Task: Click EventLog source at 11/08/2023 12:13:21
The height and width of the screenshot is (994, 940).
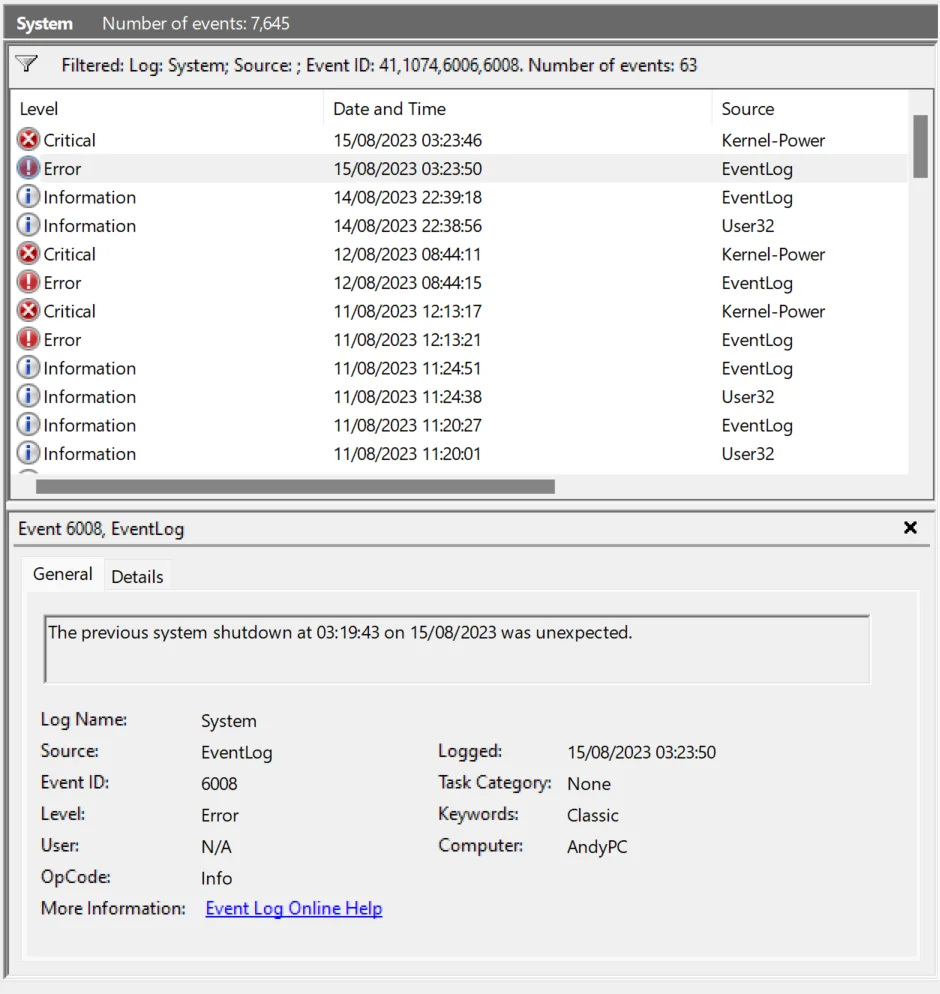Action: tap(757, 340)
